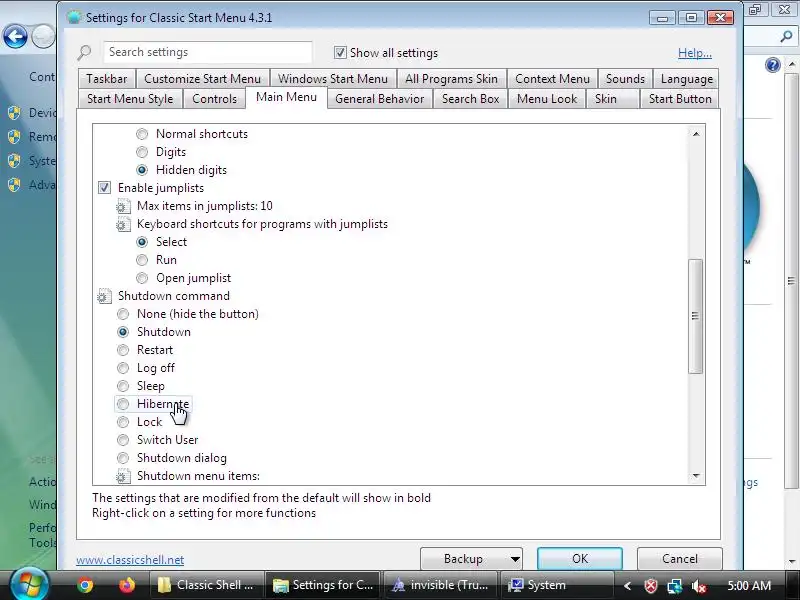Click the search magnifier icon beside Search settings
Image resolution: width=800 pixels, height=600 pixels.
click(85, 52)
